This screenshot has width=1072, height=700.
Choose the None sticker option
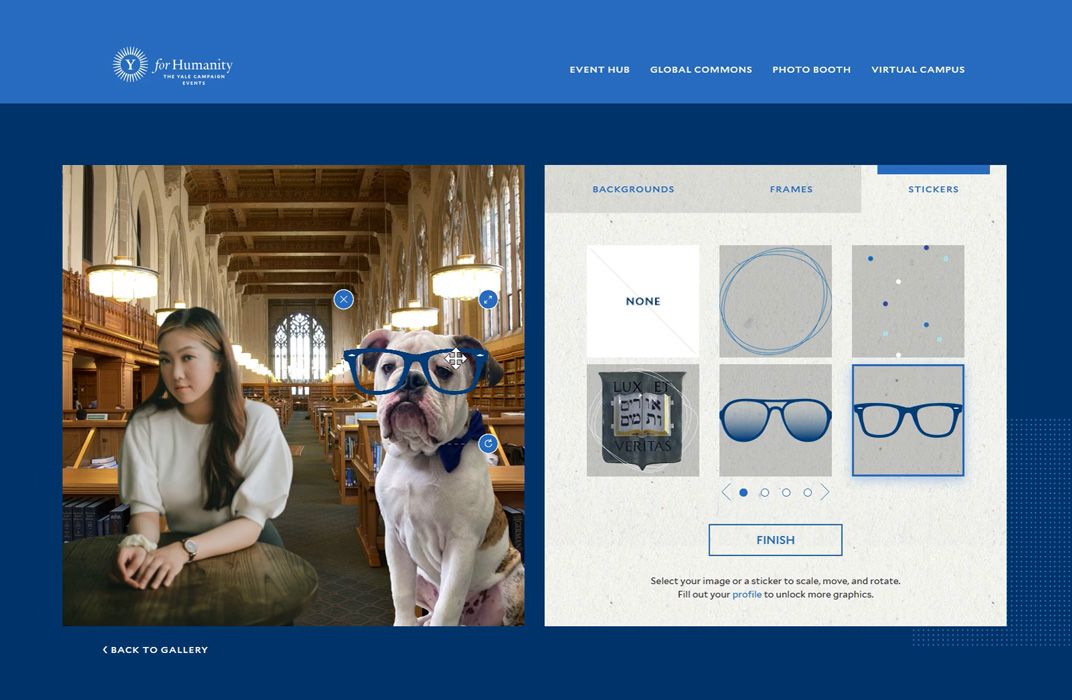pos(643,301)
